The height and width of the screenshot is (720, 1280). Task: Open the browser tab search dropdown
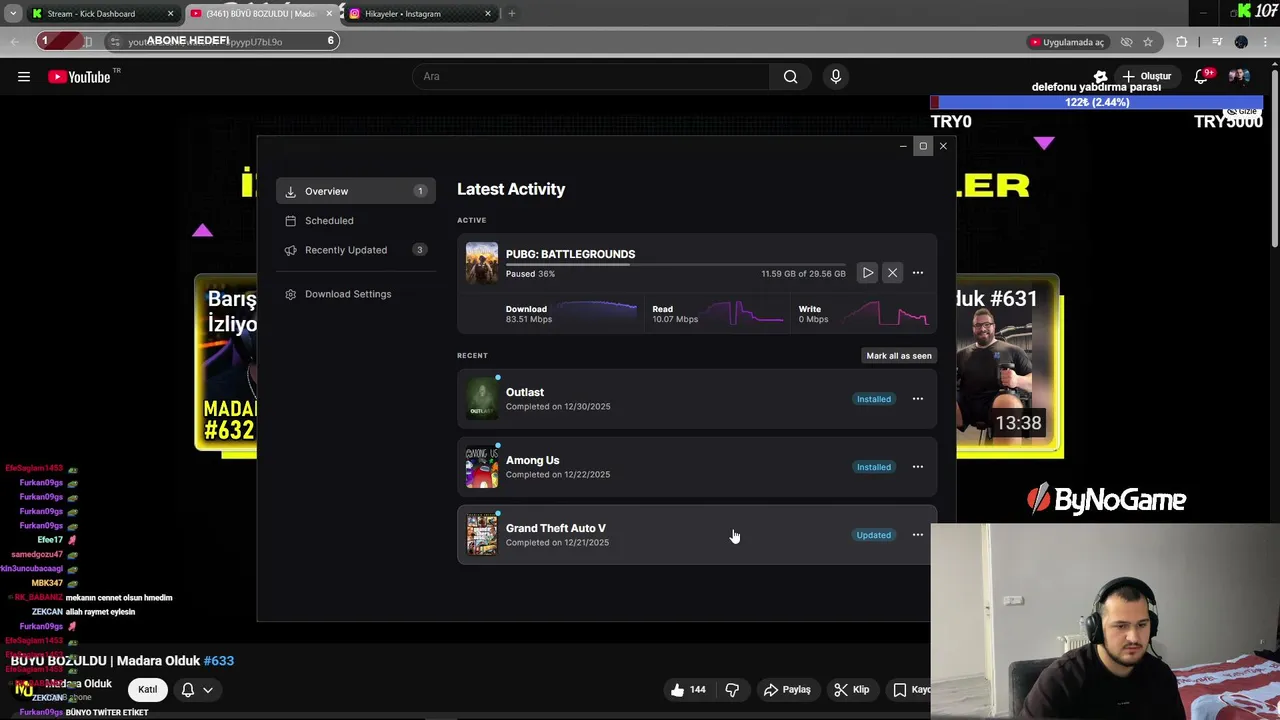(13, 14)
